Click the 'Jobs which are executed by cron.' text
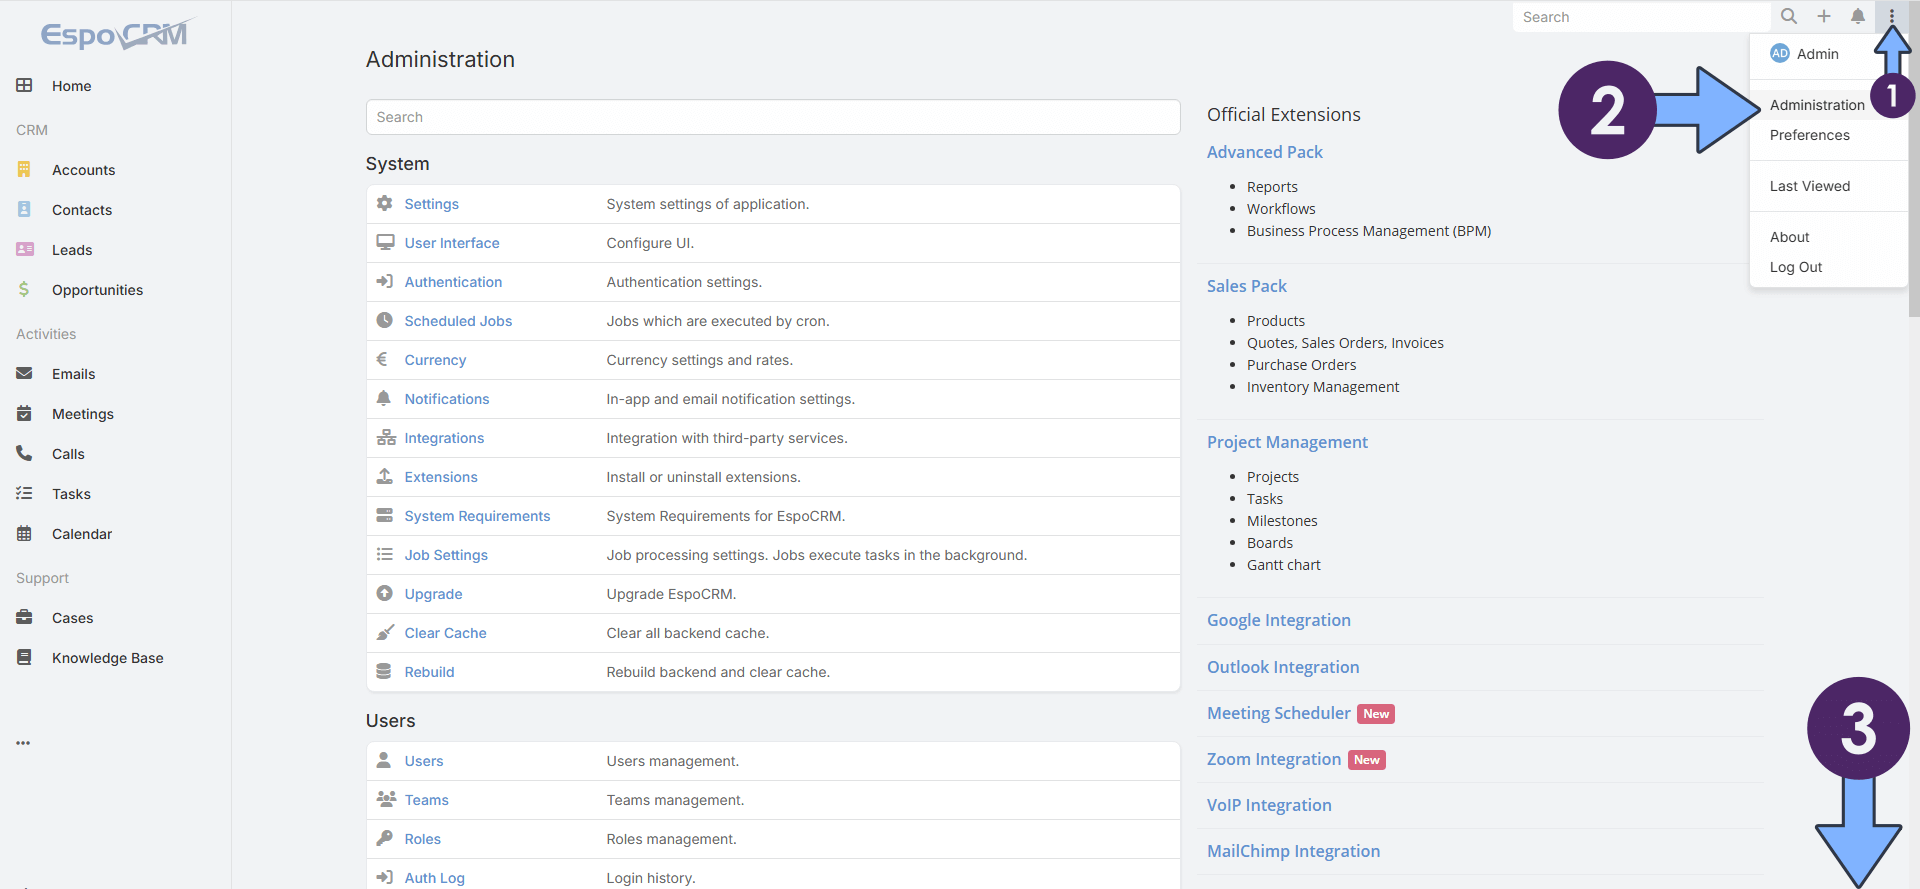Viewport: 1920px width, 889px height. pyautogui.click(x=718, y=321)
